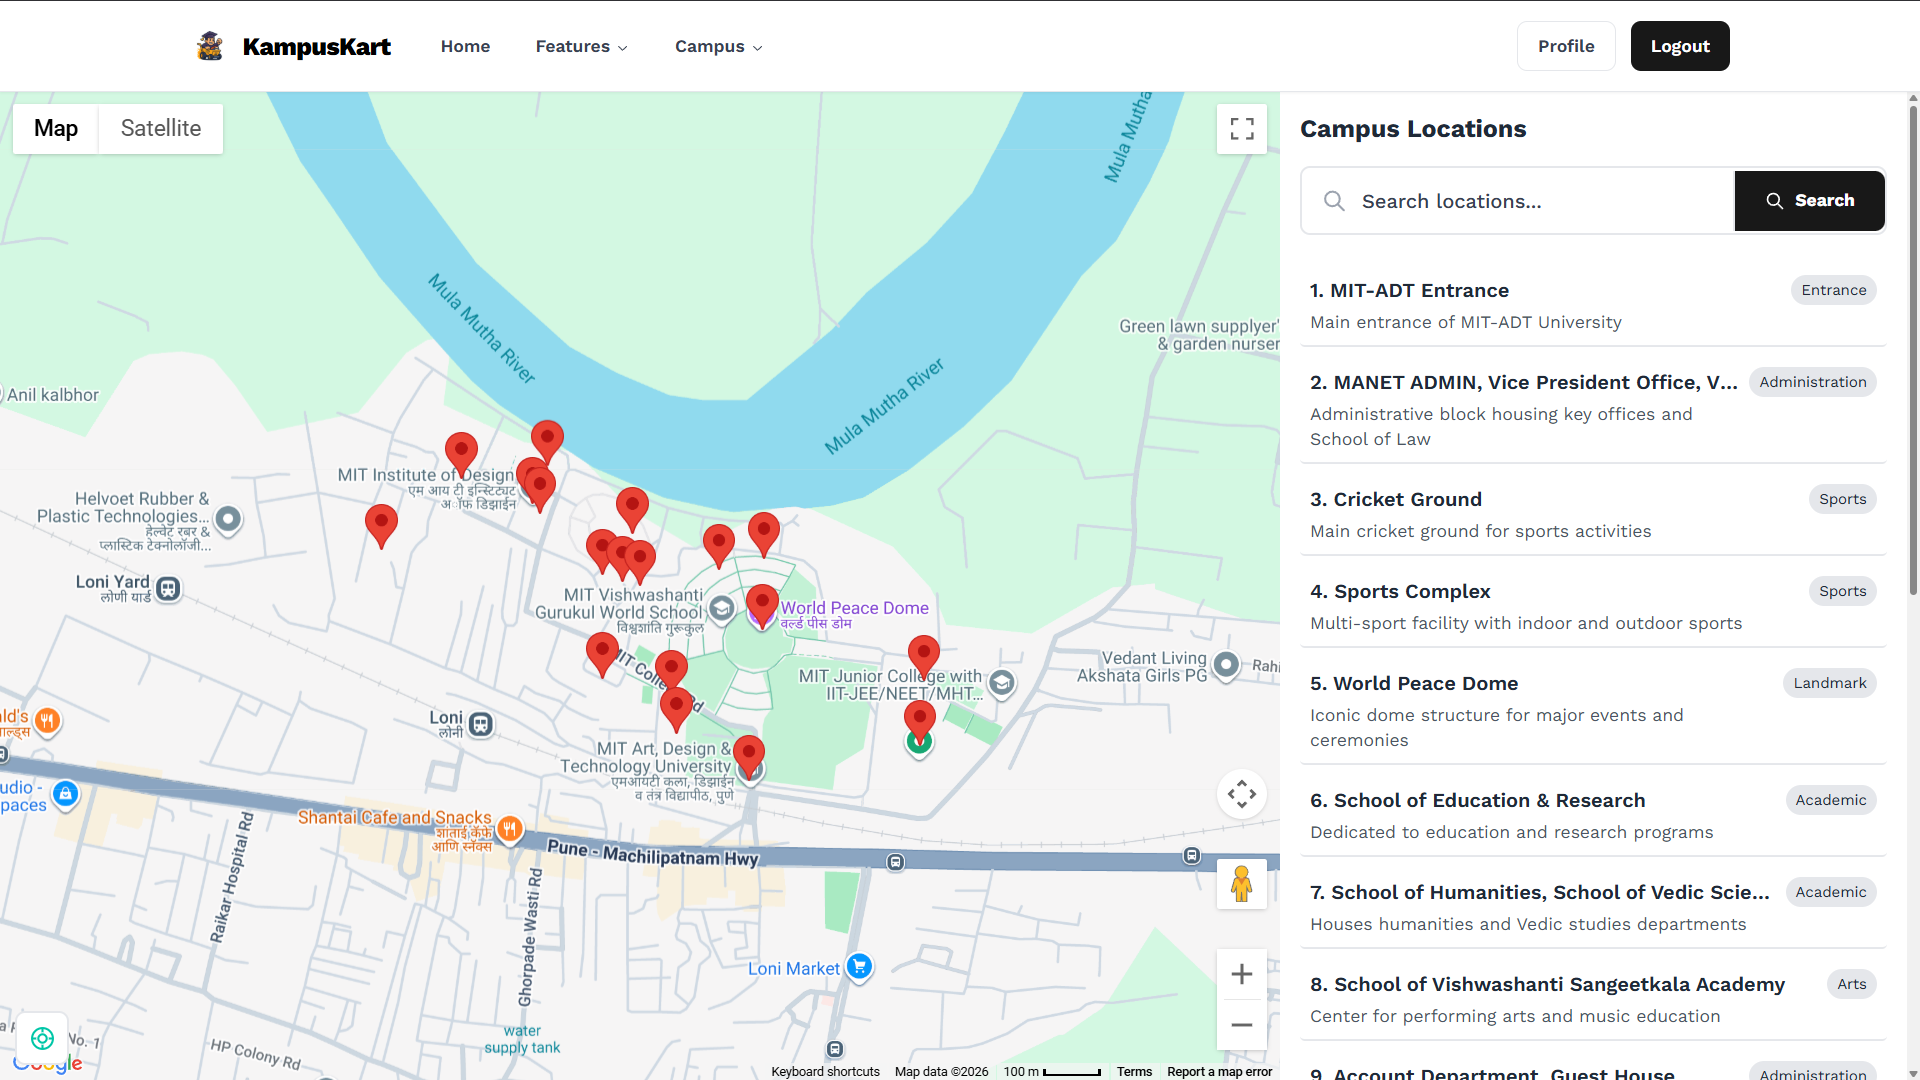The width and height of the screenshot is (1920, 1080).
Task: Click the MIT Junior College school pin
Action: [1001, 683]
